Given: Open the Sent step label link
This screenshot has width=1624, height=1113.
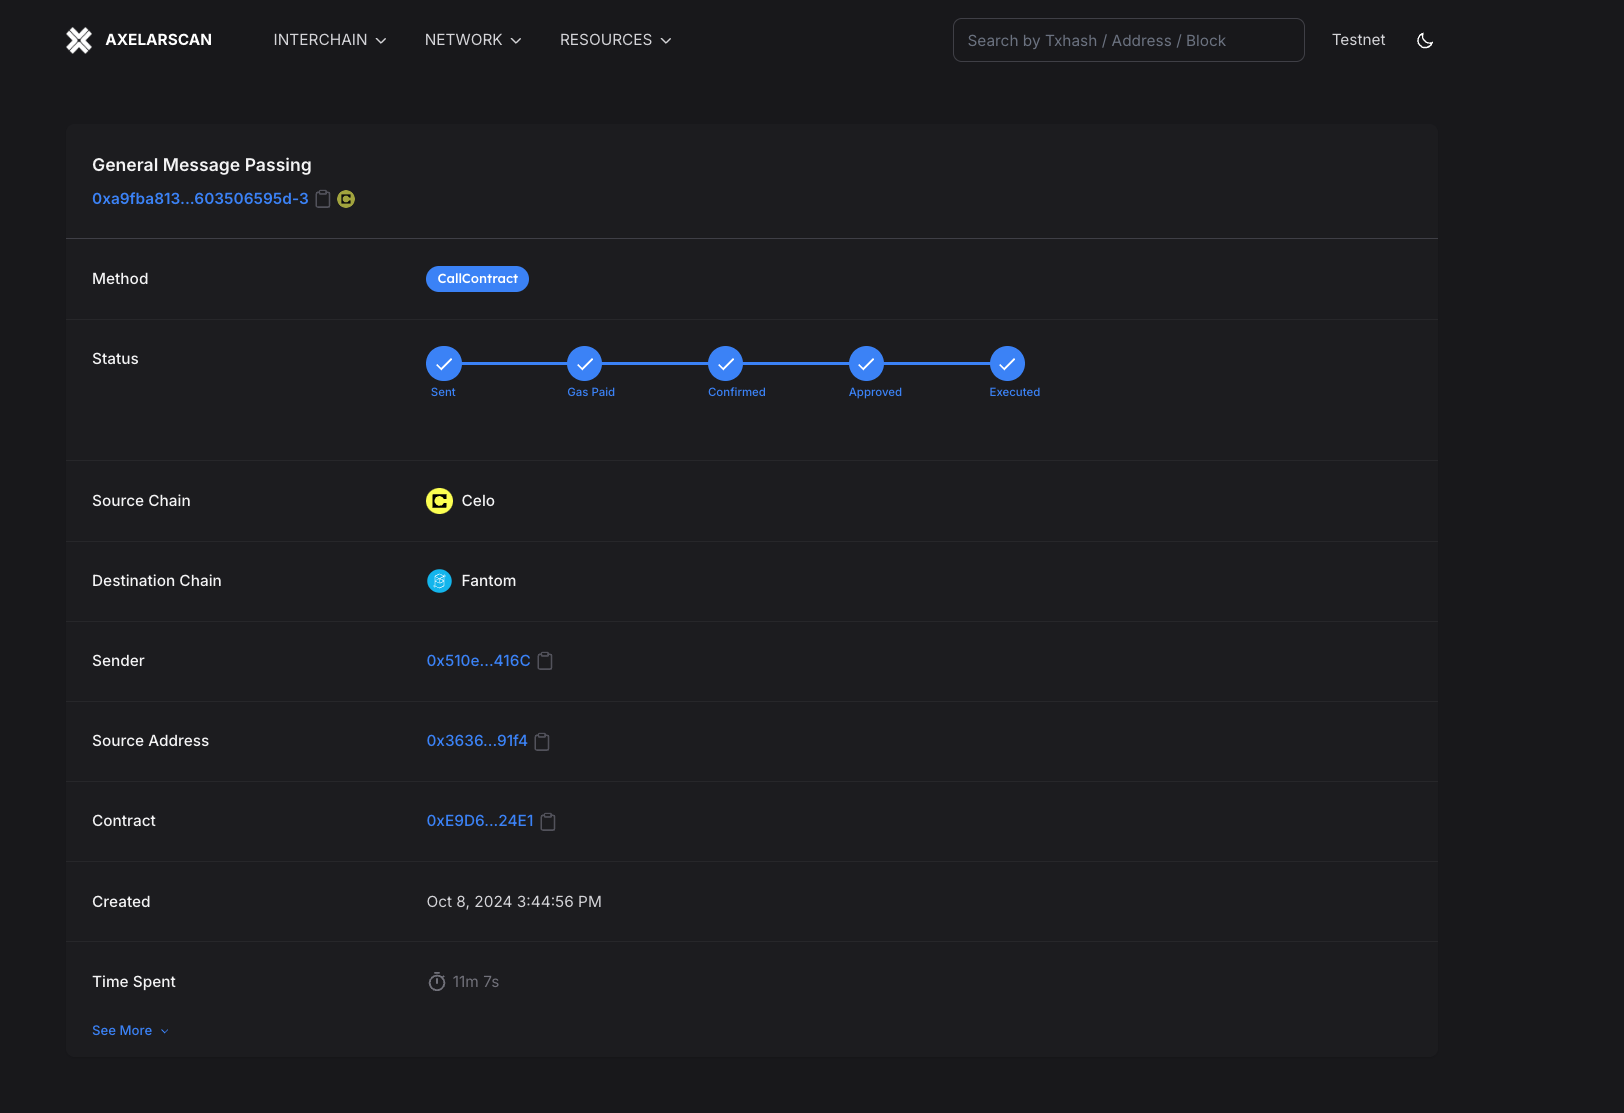Looking at the screenshot, I should pos(443,392).
